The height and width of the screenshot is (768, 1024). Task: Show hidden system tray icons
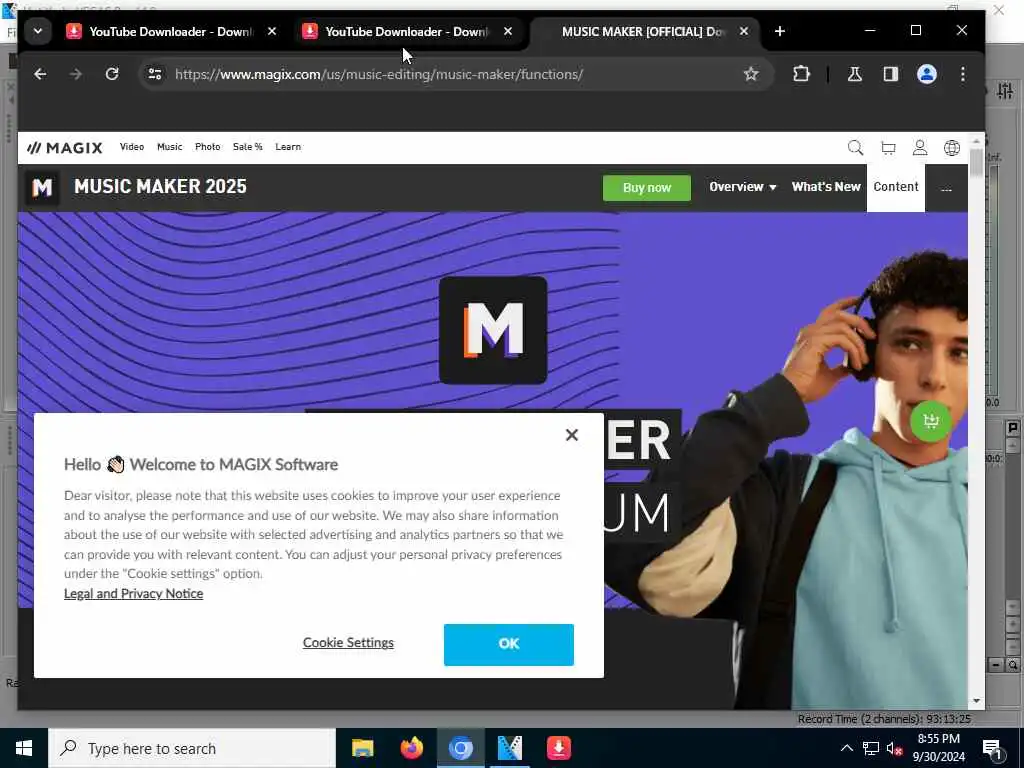tap(846, 748)
